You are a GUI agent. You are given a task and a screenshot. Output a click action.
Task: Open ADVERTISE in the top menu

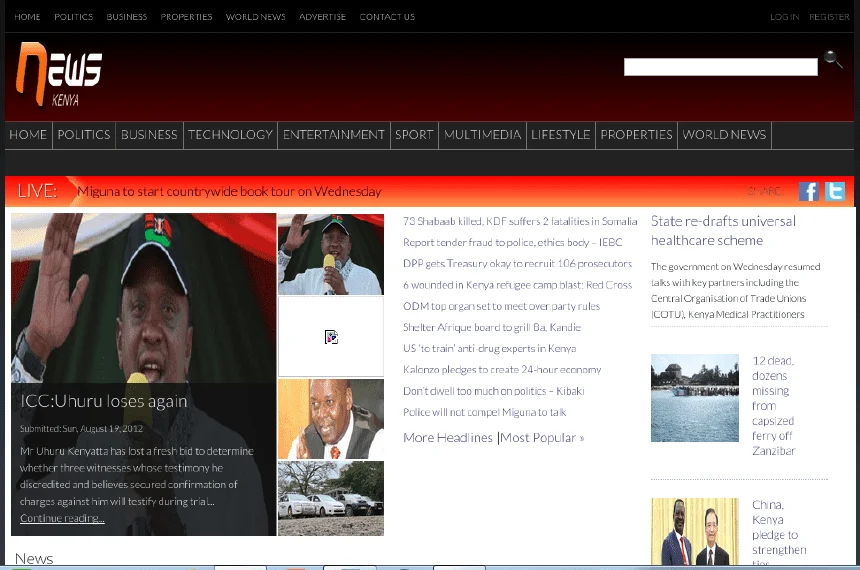(322, 17)
